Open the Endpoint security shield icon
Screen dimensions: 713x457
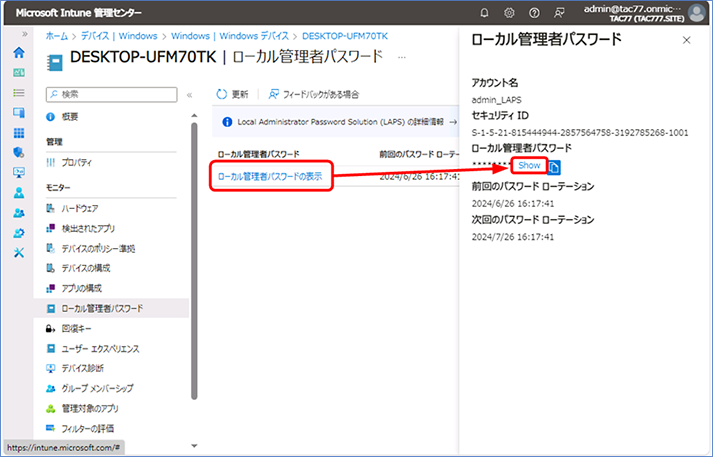click(x=19, y=152)
